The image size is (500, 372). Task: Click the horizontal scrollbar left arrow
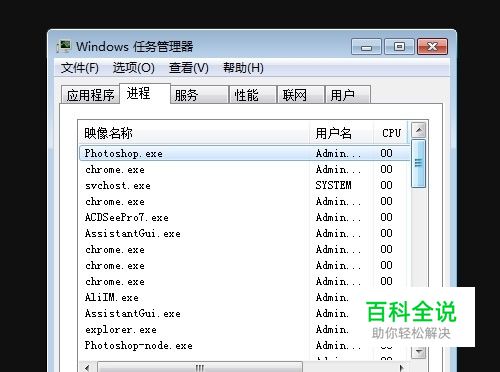(87, 368)
